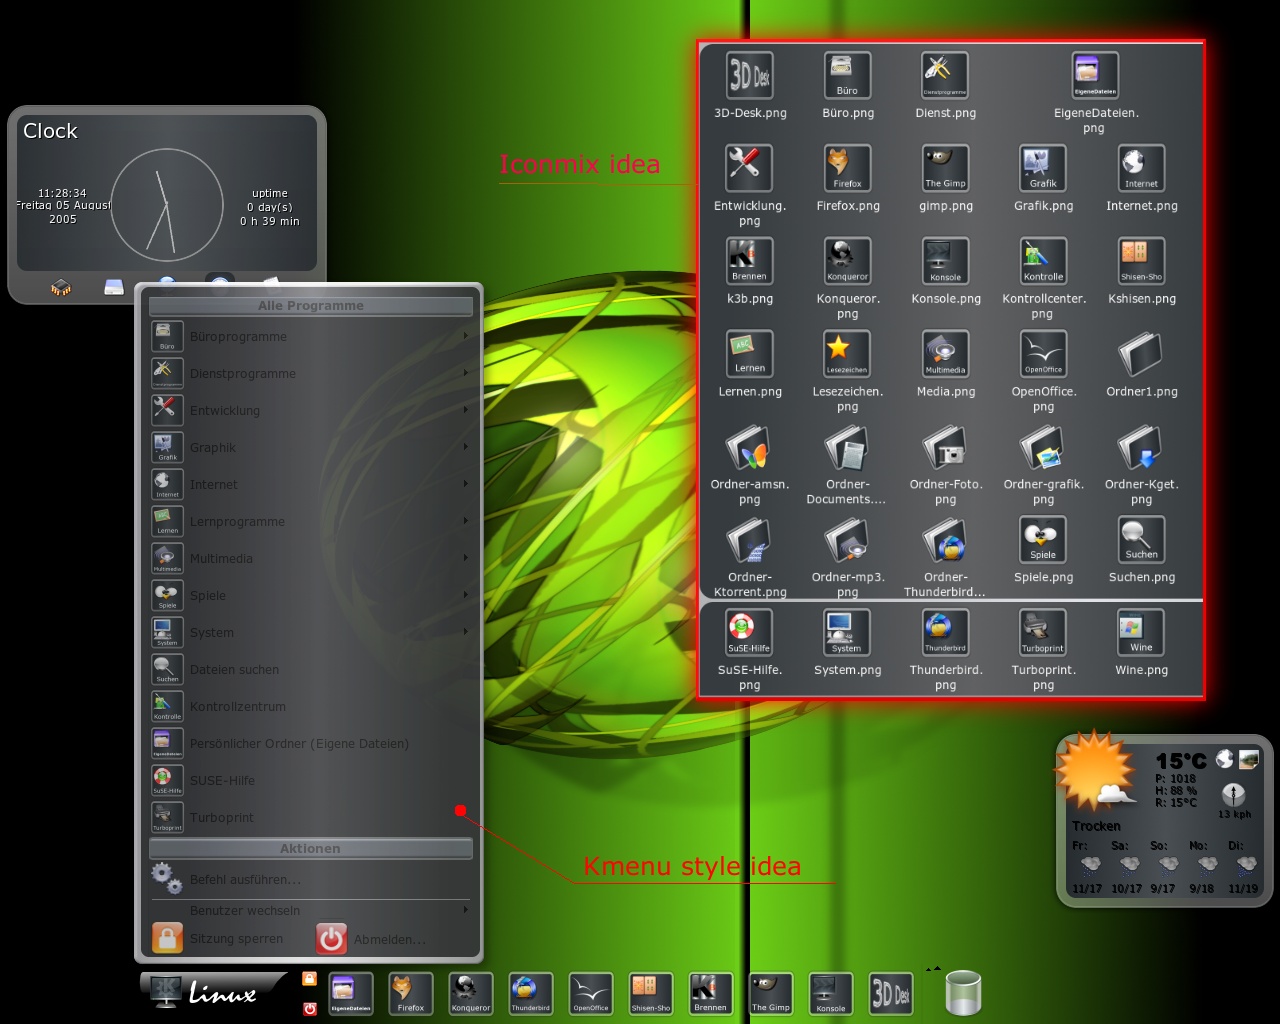Click the small lock icon beside the dock
Image resolution: width=1280 pixels, height=1024 pixels.
coord(310,979)
